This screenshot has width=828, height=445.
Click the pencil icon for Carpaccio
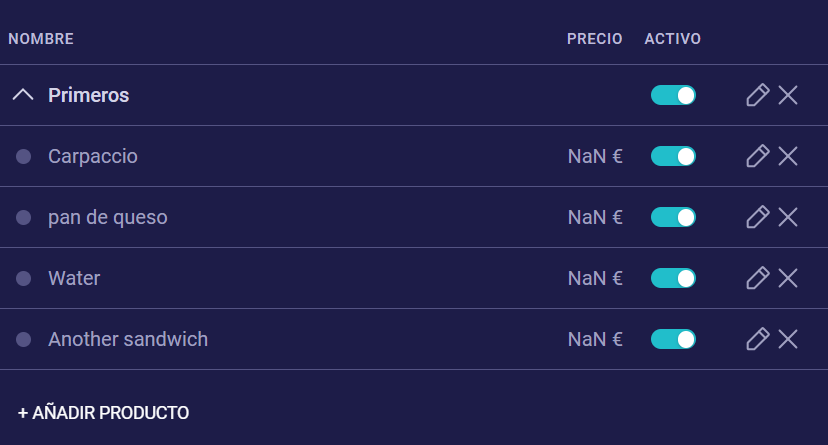[x=758, y=156]
